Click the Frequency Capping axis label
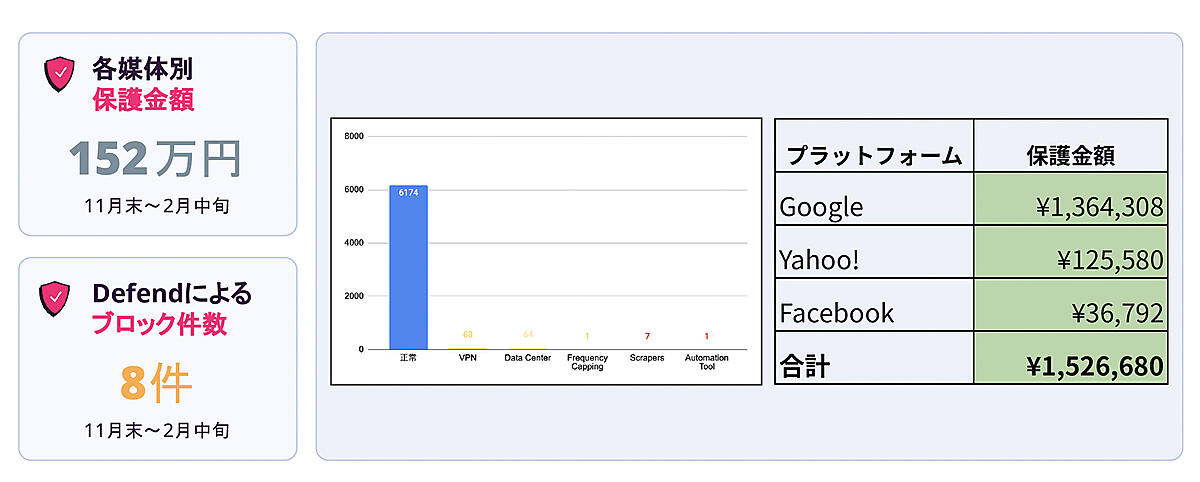The height and width of the screenshot is (482, 1200). pyautogui.click(x=587, y=361)
